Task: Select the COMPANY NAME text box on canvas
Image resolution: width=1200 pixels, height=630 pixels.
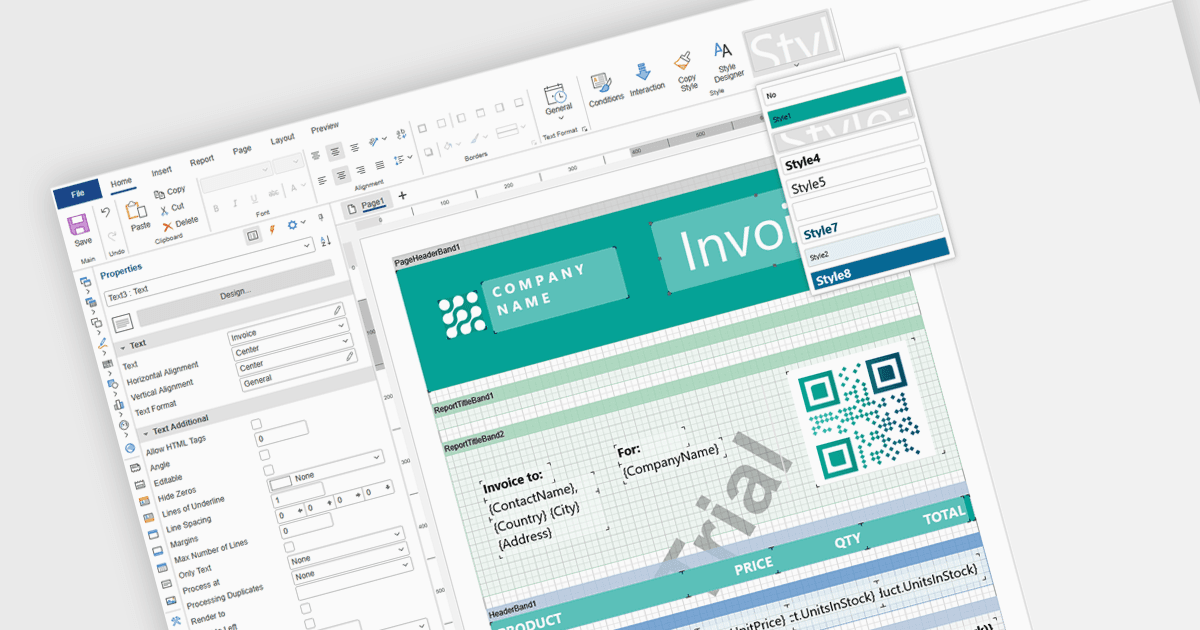Action: pyautogui.click(x=557, y=290)
